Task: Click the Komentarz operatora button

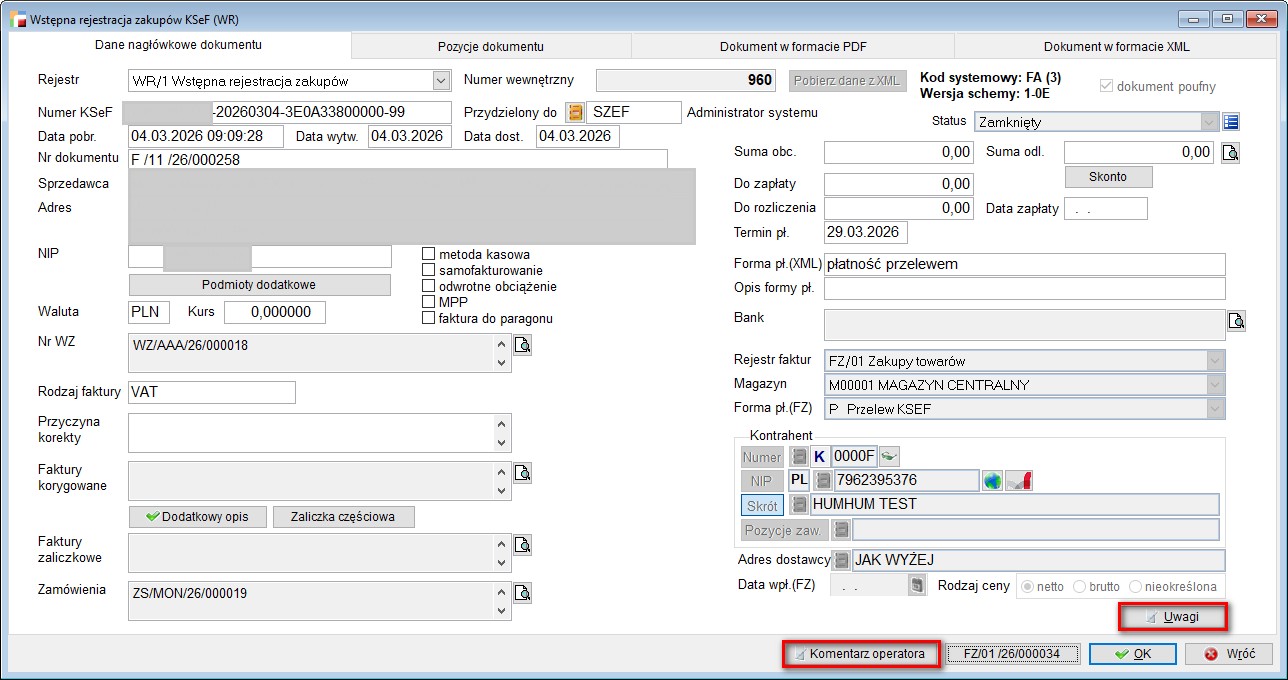Action: 861,654
